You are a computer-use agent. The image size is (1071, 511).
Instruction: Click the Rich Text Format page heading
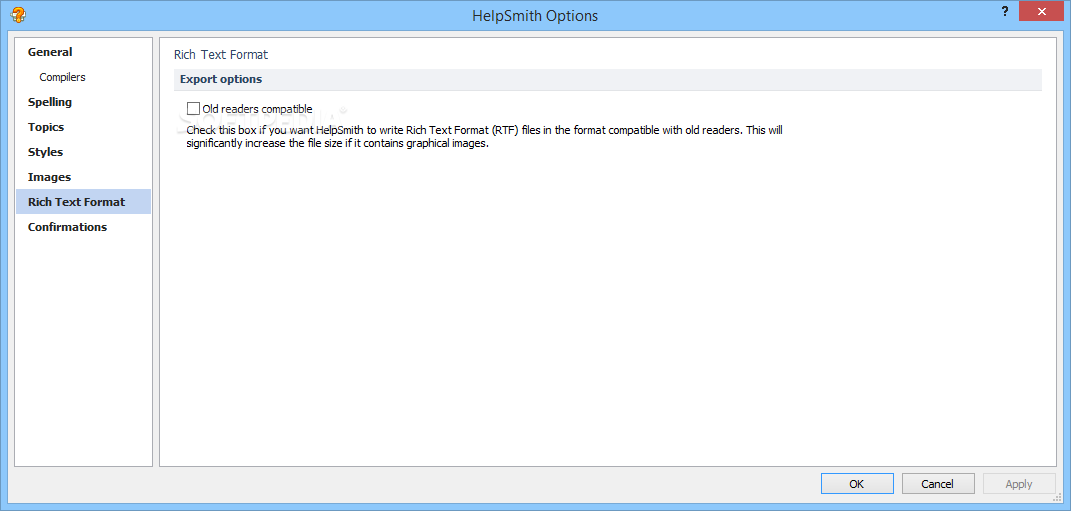(221, 55)
